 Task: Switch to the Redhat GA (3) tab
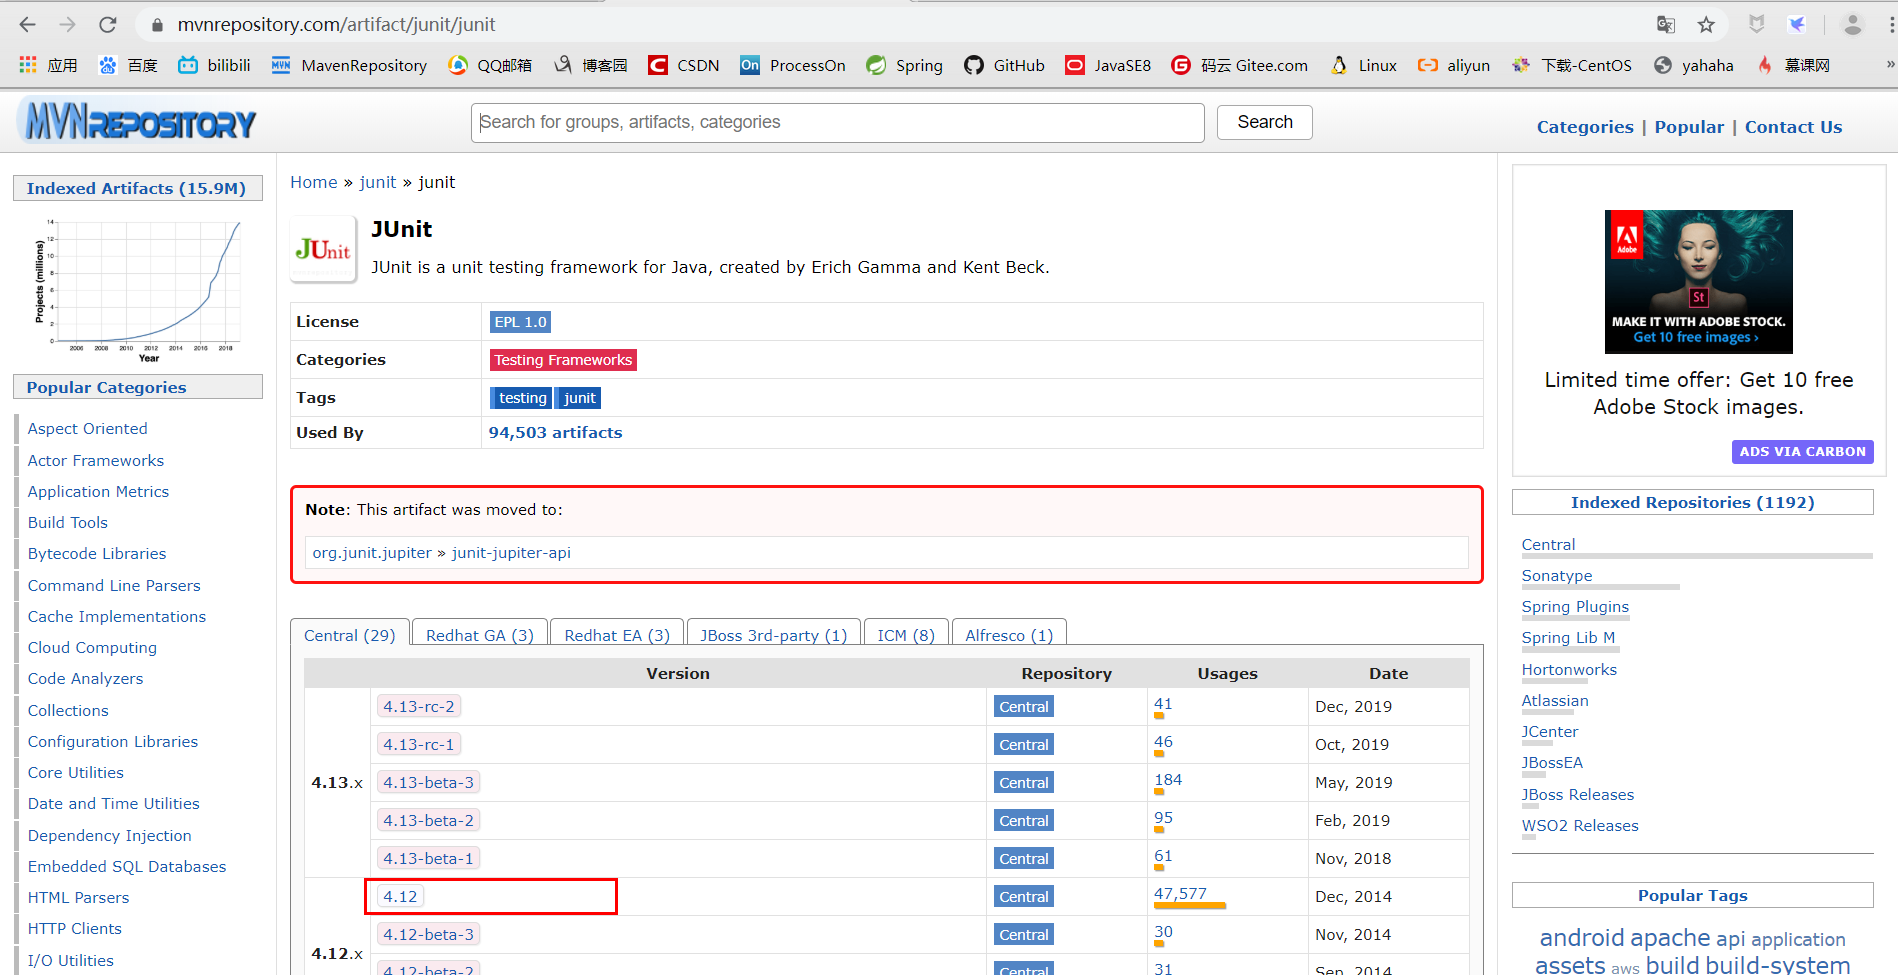pyautogui.click(x=480, y=635)
